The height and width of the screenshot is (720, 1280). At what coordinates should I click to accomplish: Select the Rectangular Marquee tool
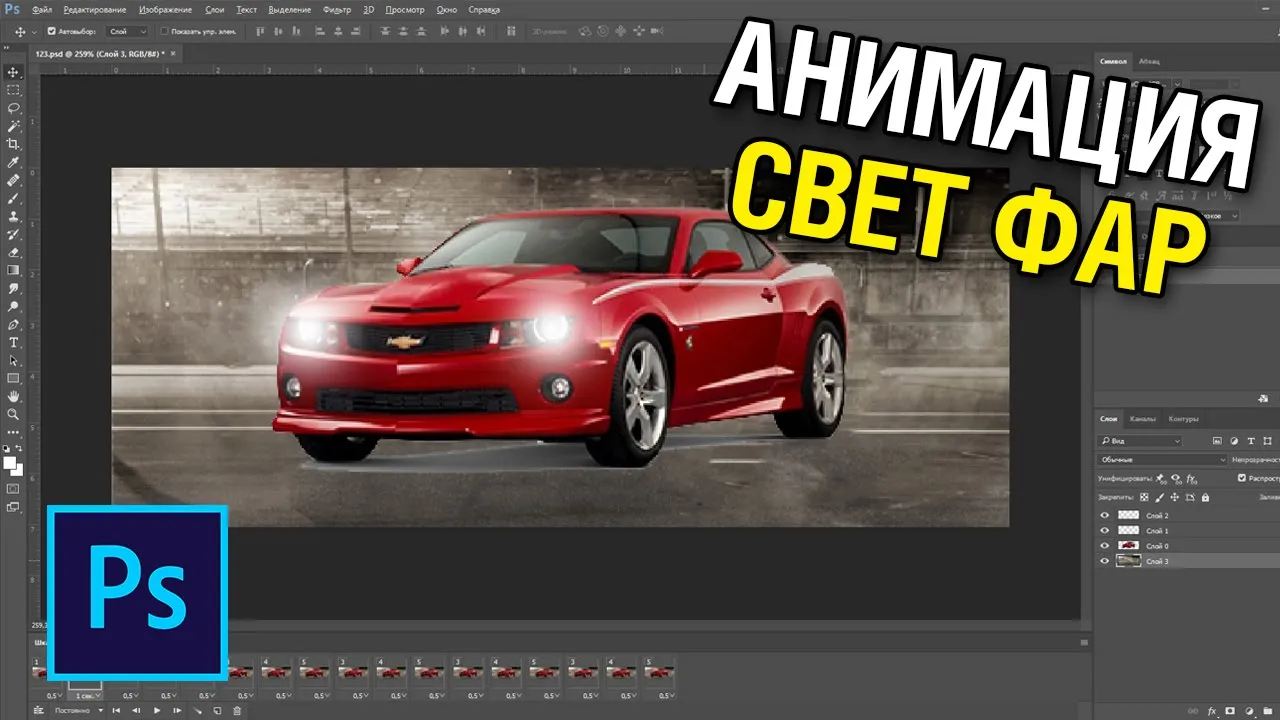tap(14, 89)
